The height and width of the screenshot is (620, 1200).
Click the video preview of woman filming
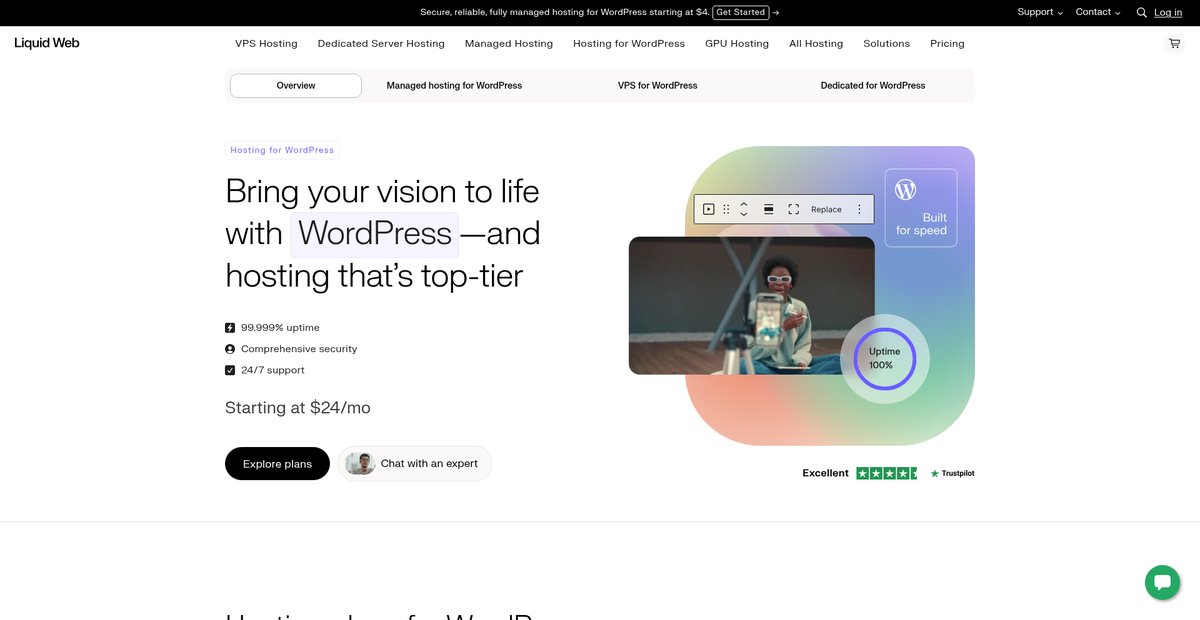pyautogui.click(x=752, y=306)
